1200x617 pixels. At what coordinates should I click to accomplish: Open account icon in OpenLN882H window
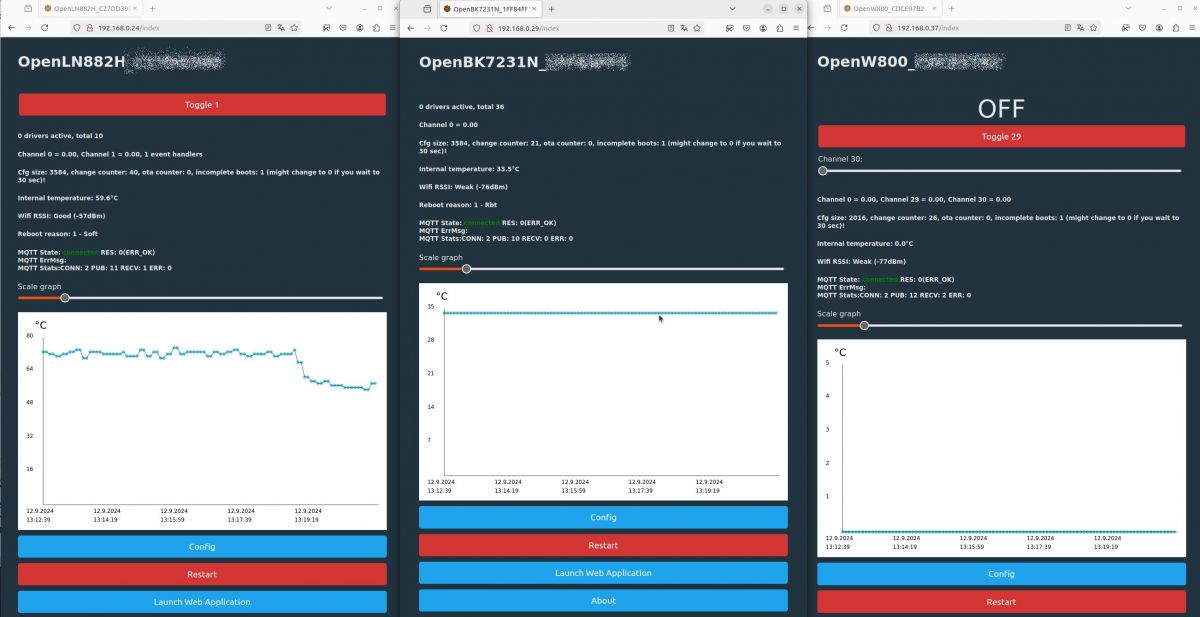pyautogui.click(x=359, y=28)
